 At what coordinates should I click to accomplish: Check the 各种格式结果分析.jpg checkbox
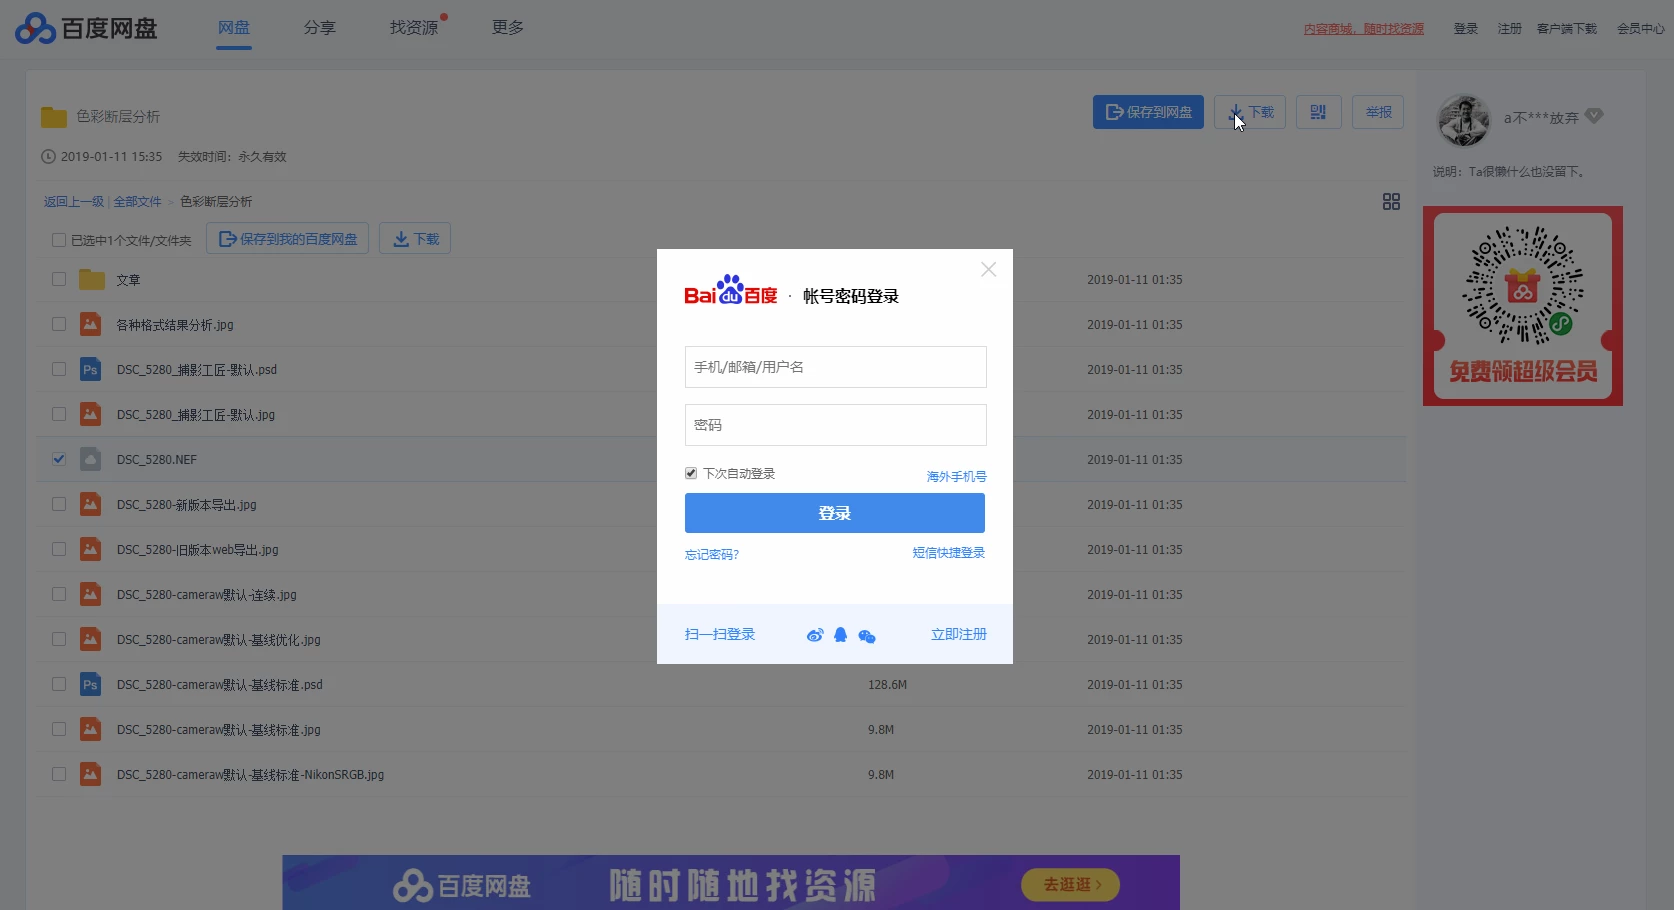pyautogui.click(x=59, y=324)
